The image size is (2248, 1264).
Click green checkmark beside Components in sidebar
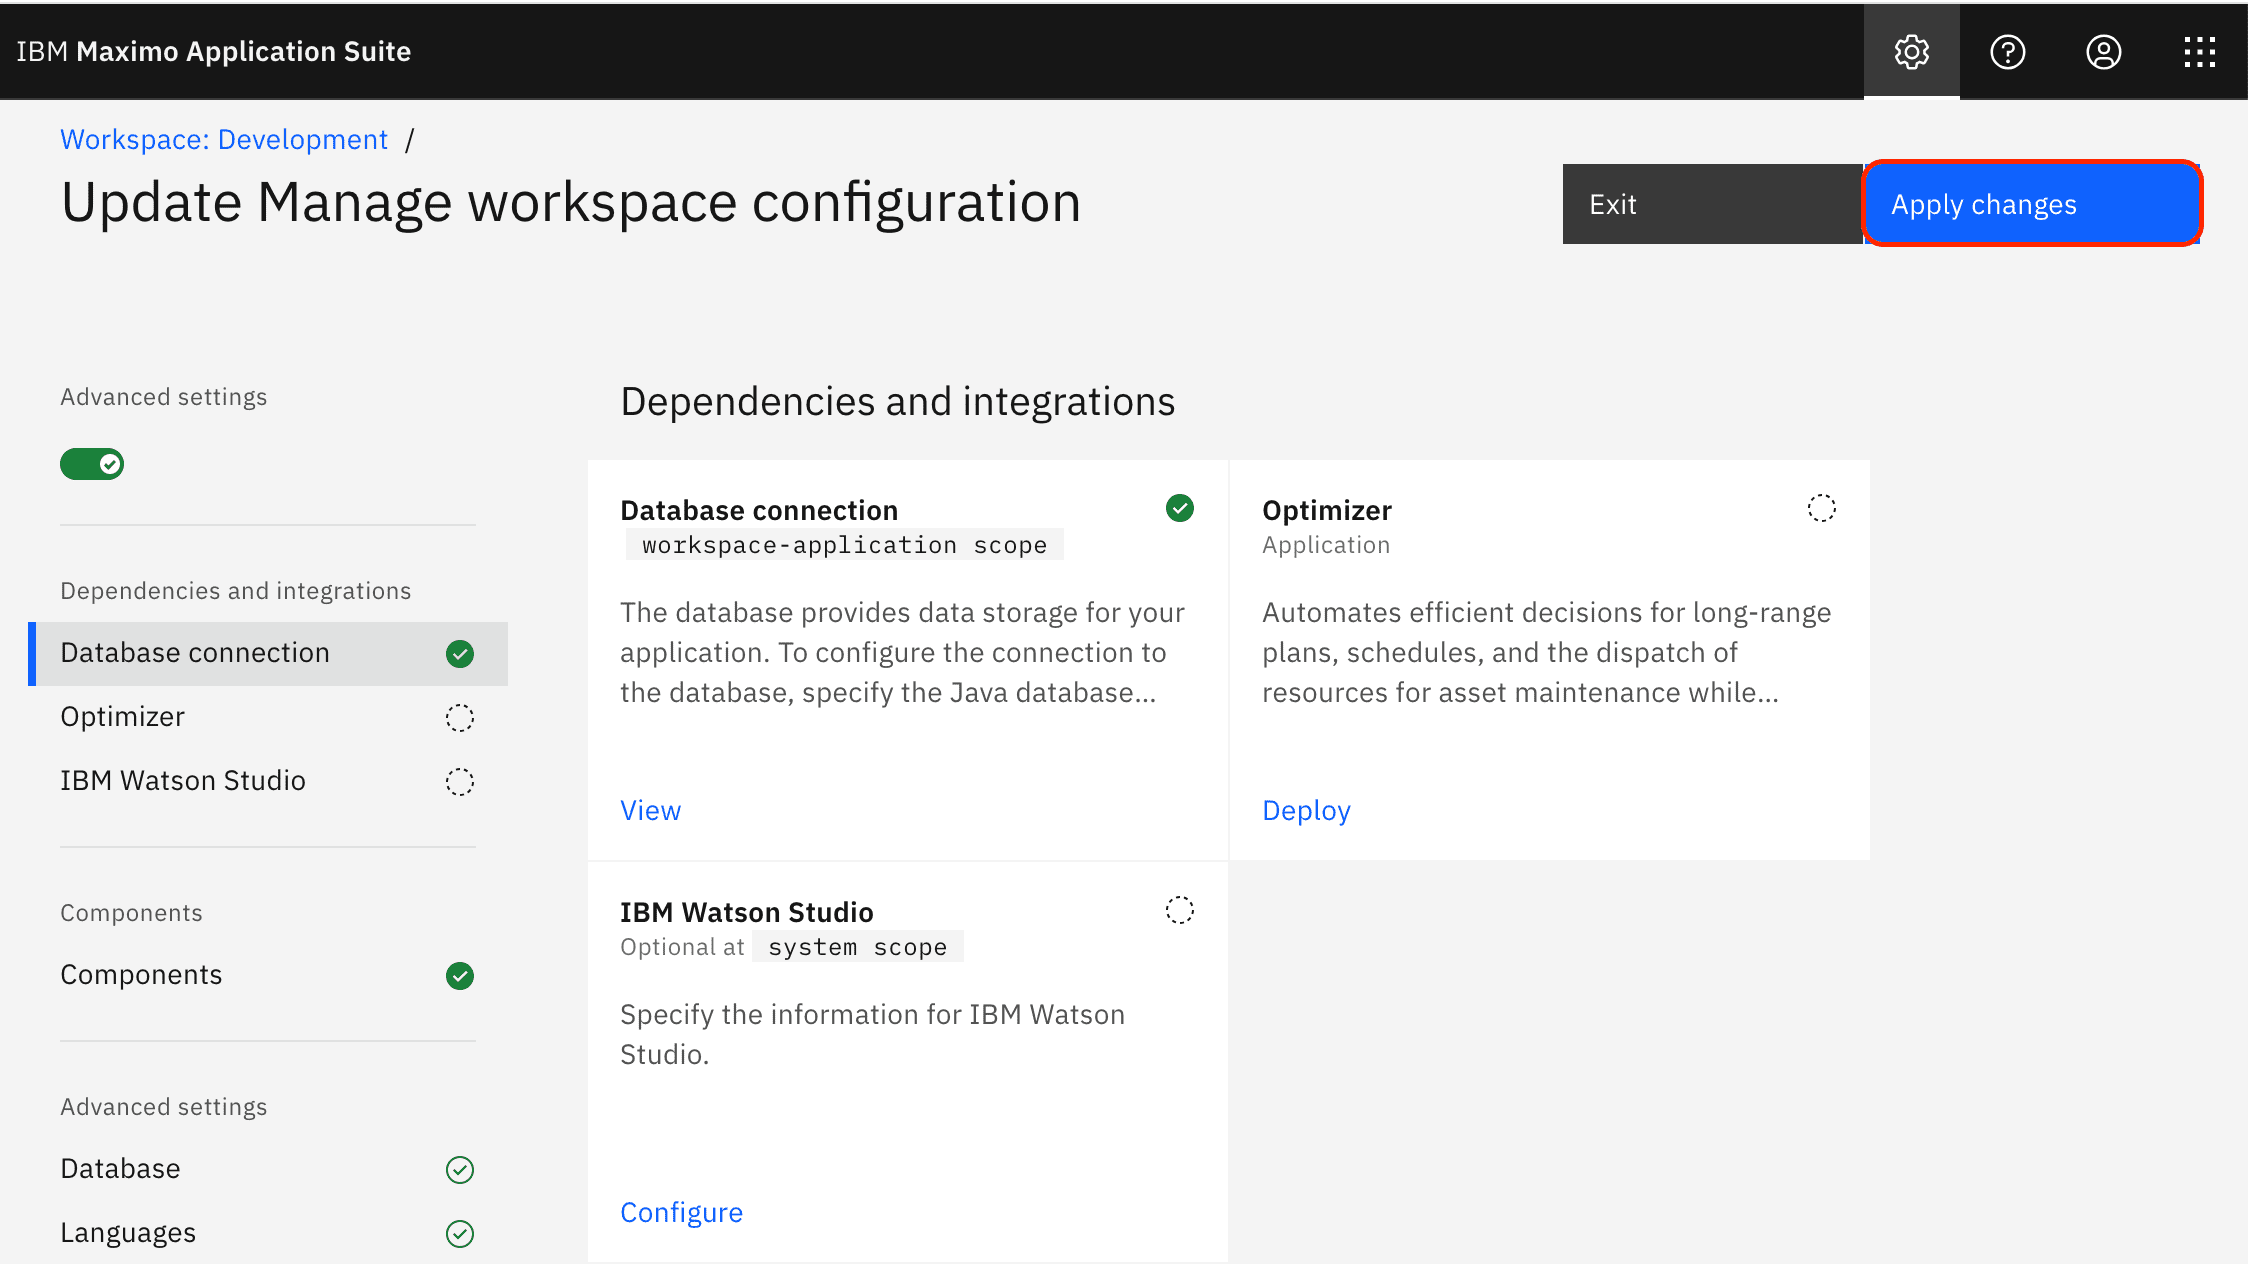460,976
